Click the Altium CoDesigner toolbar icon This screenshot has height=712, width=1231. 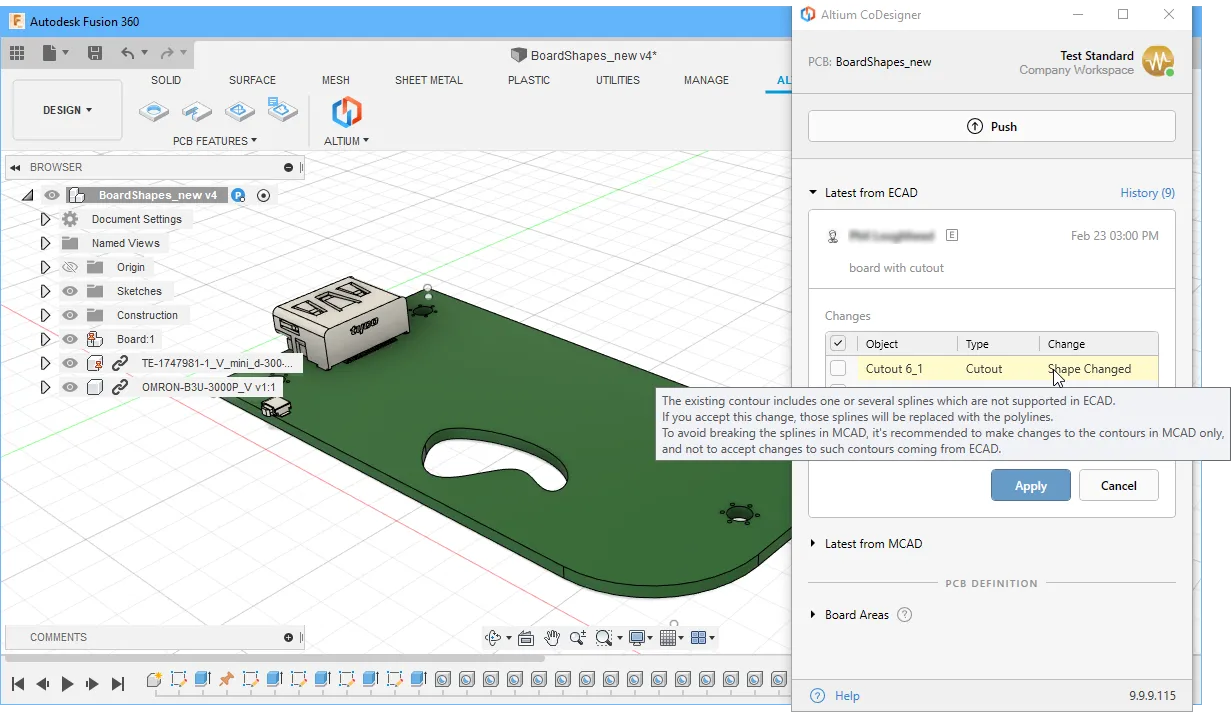[346, 111]
